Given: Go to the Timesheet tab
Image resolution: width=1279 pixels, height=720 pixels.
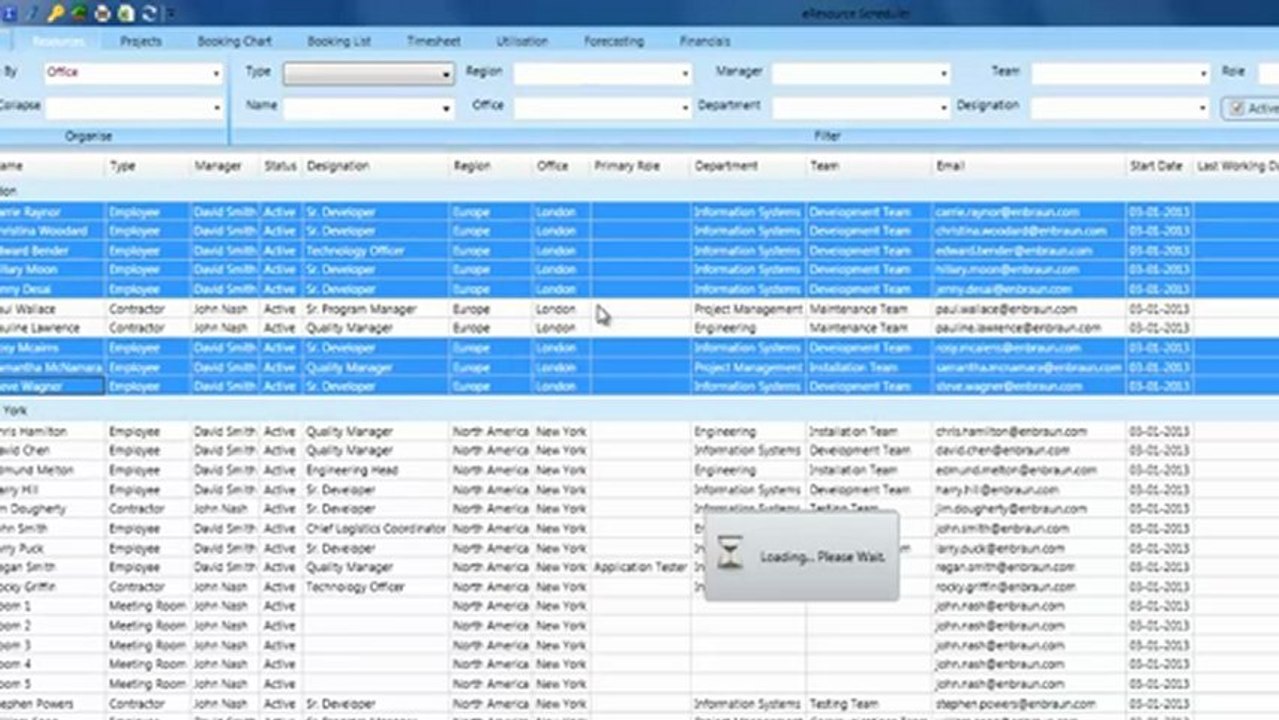Looking at the screenshot, I should [433, 41].
